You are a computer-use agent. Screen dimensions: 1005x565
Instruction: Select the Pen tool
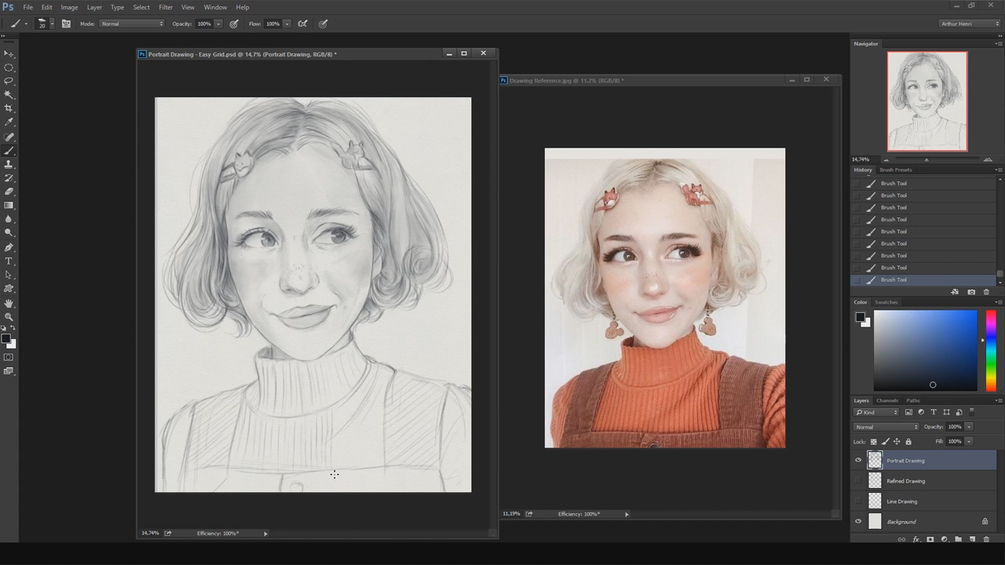click(8, 247)
